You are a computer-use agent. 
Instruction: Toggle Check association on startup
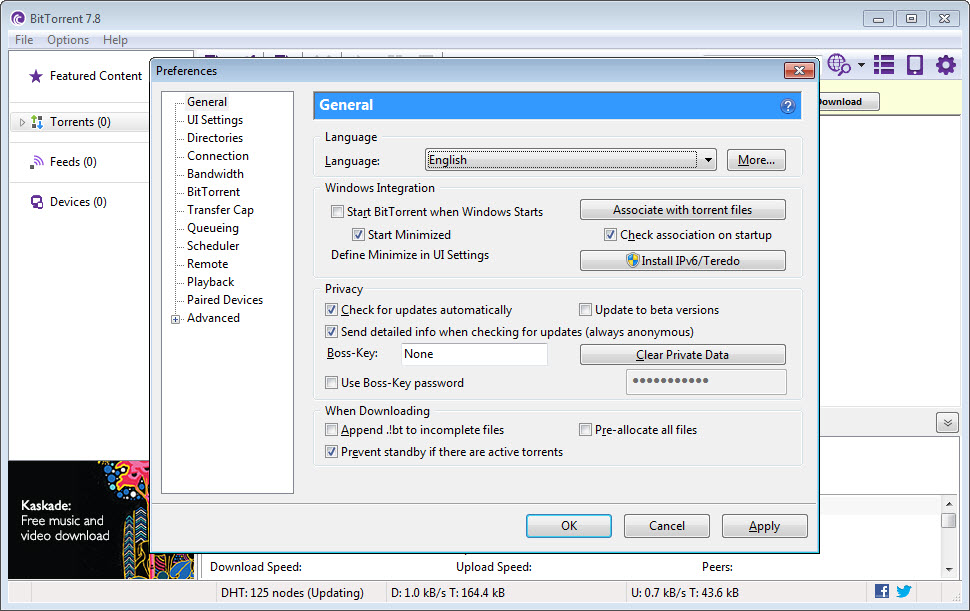610,235
